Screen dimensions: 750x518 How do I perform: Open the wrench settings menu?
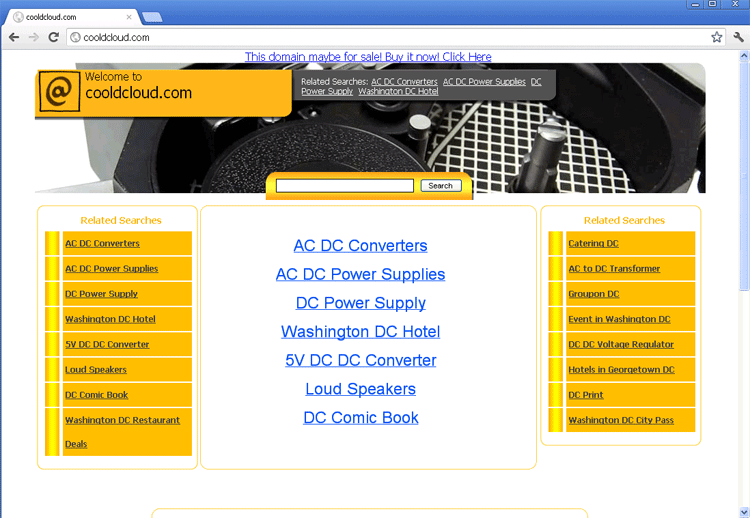pos(738,37)
